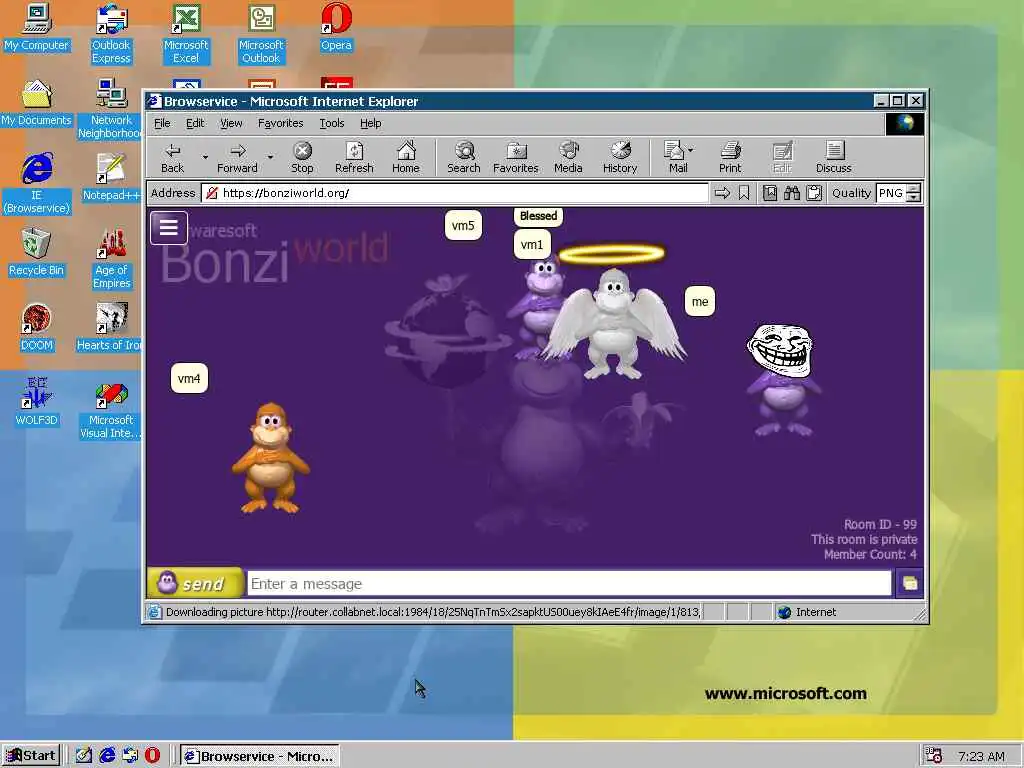Open the Opera desktop shortcut
1024x768 pixels.
click(336, 27)
